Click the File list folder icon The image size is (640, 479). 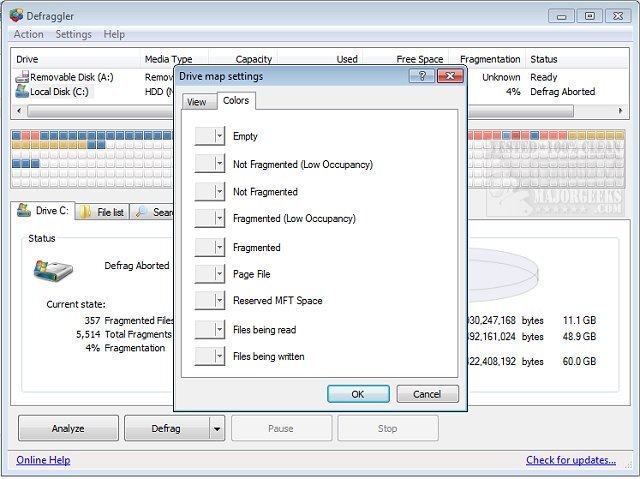tap(86, 212)
